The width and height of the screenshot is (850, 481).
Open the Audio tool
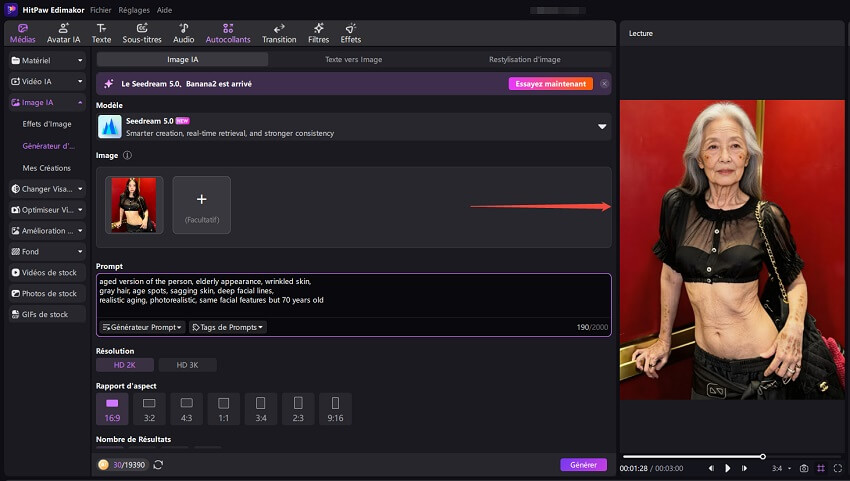tap(184, 34)
